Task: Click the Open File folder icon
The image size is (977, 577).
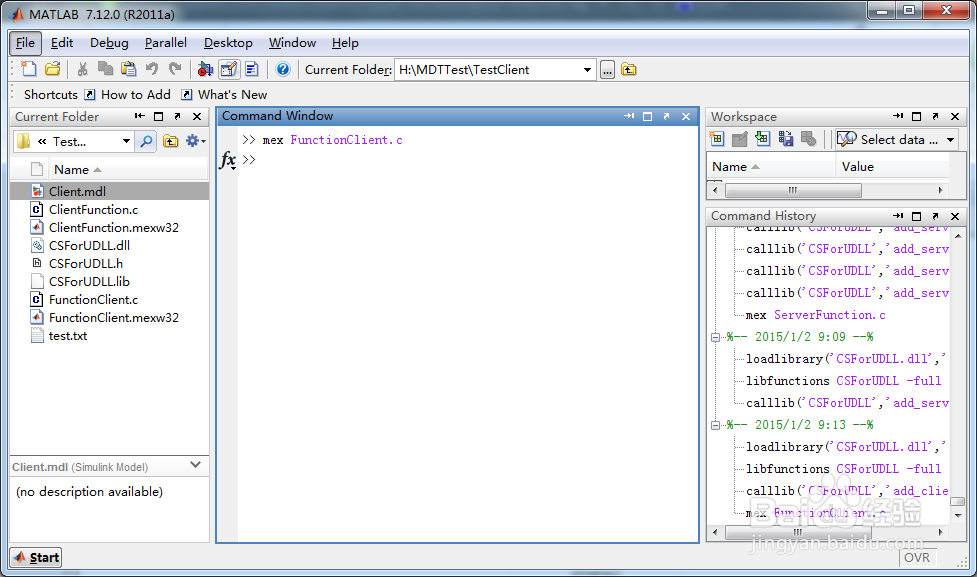Action: pyautogui.click(x=53, y=69)
